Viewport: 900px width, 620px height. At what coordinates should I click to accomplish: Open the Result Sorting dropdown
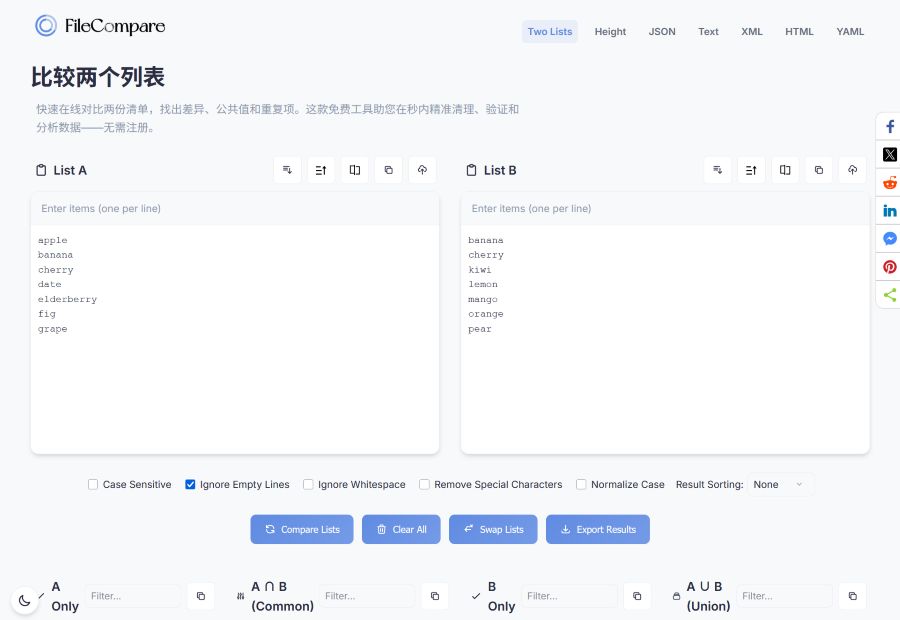779,484
